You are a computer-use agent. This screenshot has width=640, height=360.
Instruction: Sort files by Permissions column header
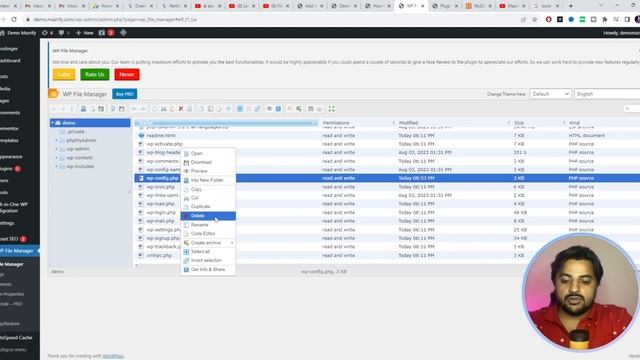point(357,123)
